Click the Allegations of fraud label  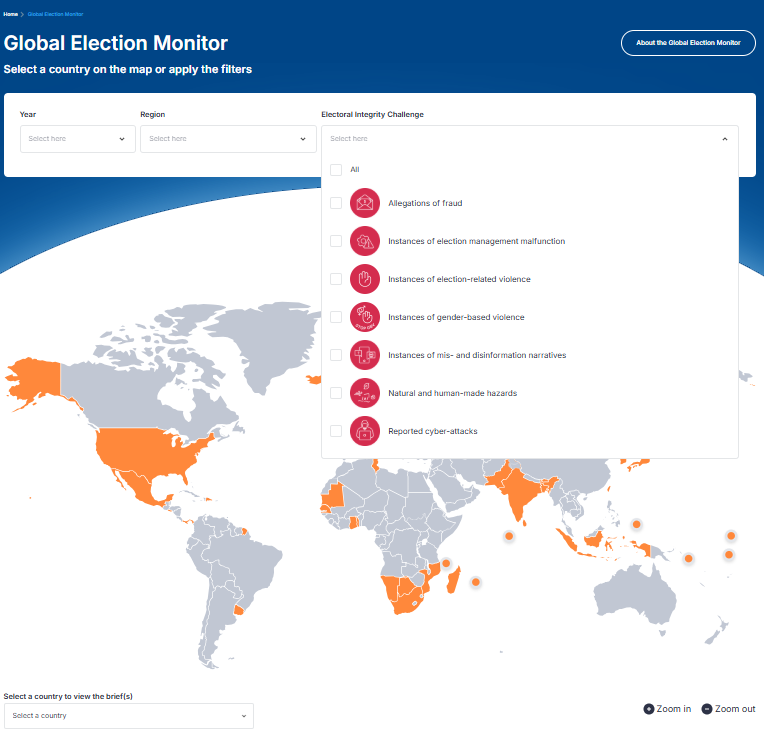click(x=425, y=203)
